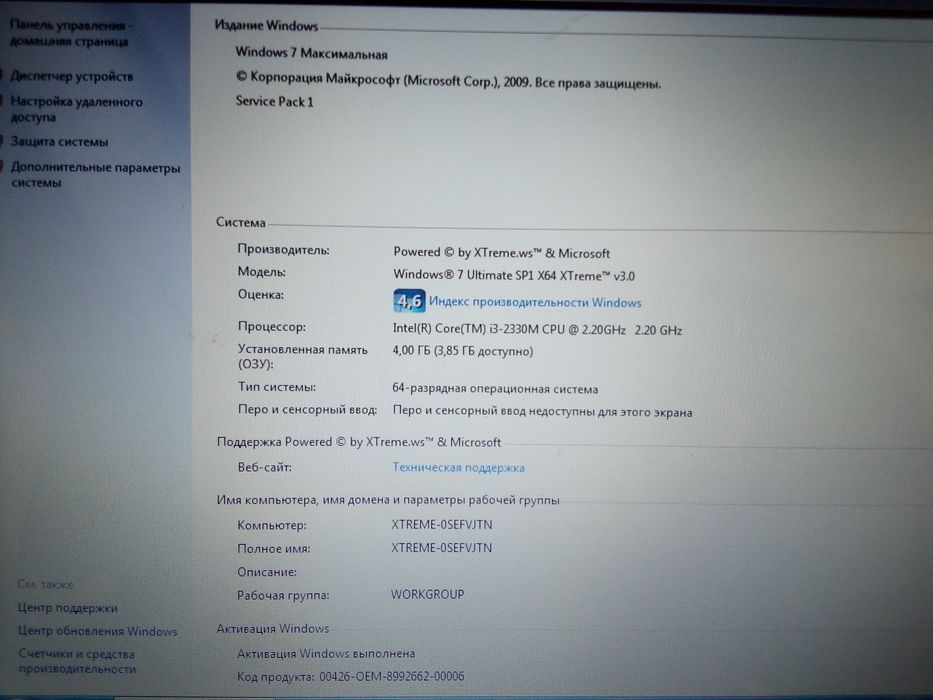The width and height of the screenshot is (933, 700).
Task: Select the Активация Windows выполнена text
Action: point(326,654)
